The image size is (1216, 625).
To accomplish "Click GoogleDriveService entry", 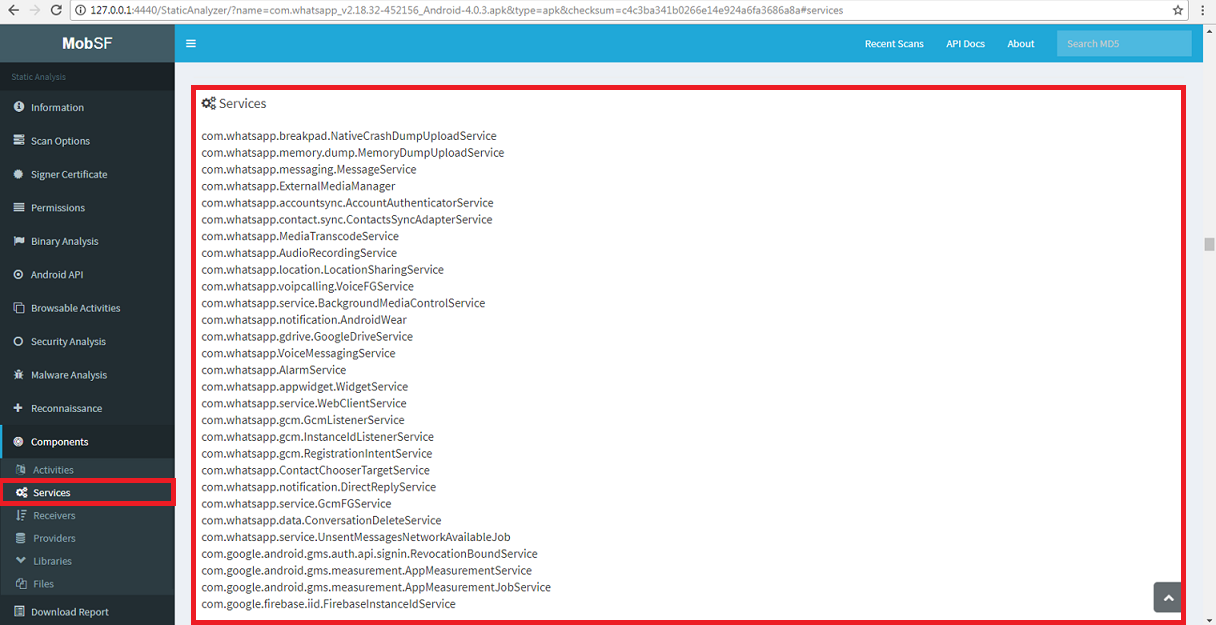I will click(x=307, y=337).
